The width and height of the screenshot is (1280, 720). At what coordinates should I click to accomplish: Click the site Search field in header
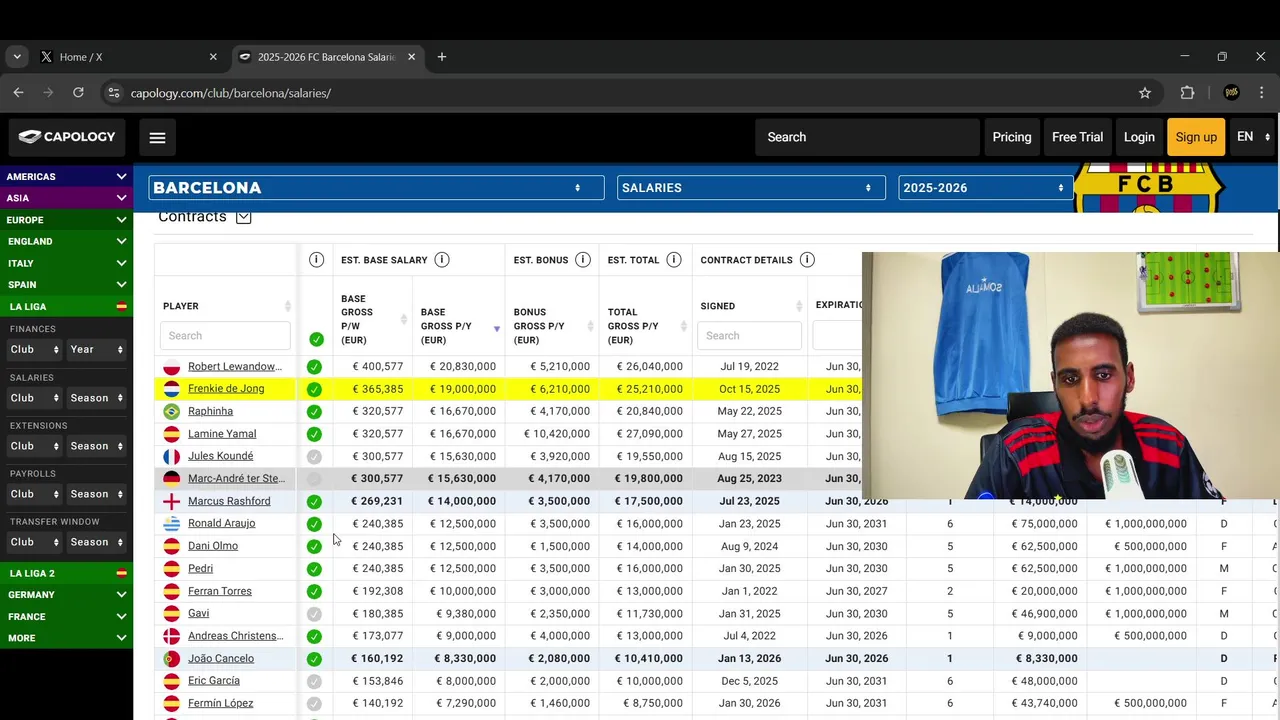[867, 137]
